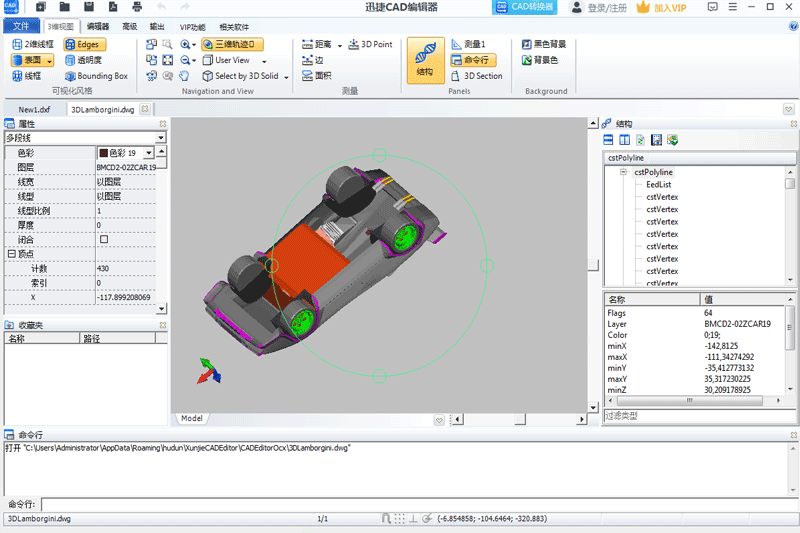Click the new file icon in title bar
Image resolution: width=800 pixels, height=533 pixels.
pyautogui.click(x=41, y=7)
